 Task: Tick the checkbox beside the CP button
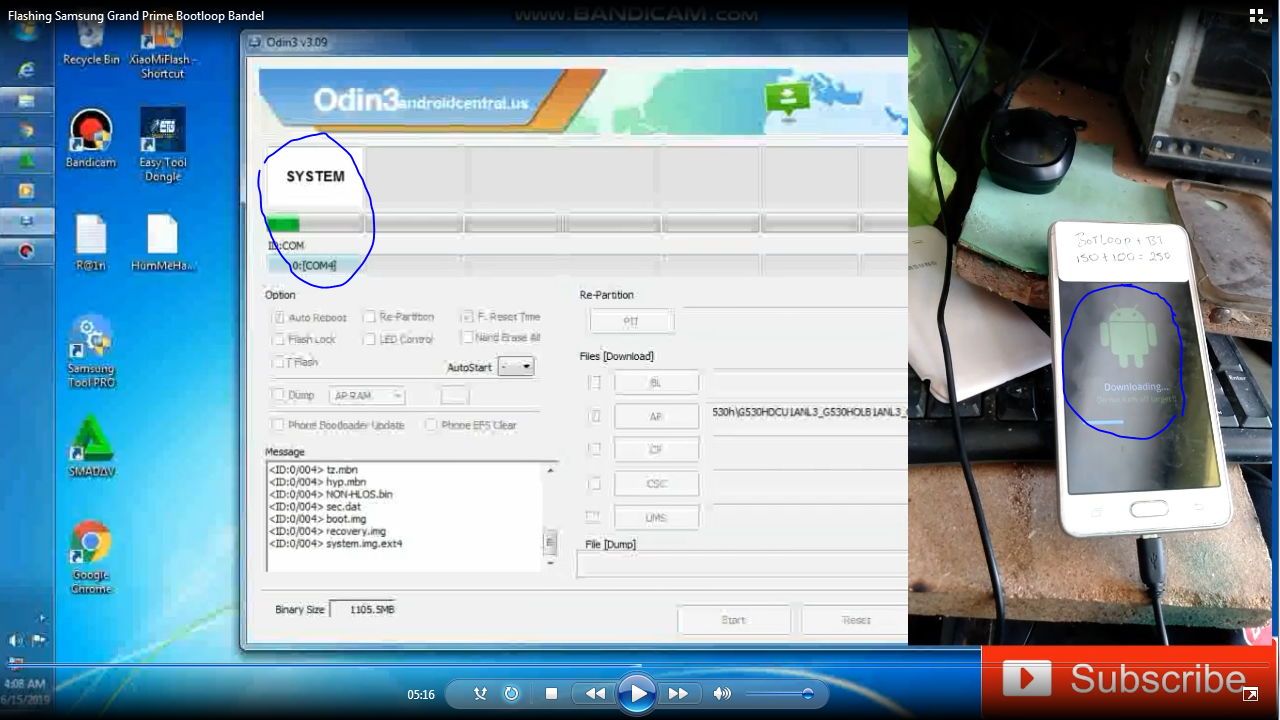(x=595, y=450)
